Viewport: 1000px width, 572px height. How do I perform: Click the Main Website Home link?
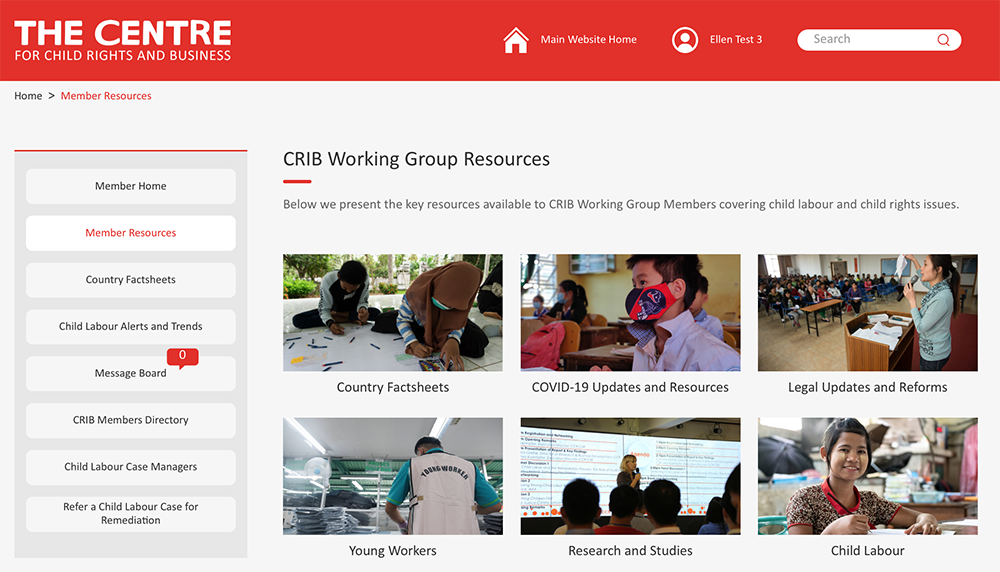pyautogui.click(x=588, y=40)
